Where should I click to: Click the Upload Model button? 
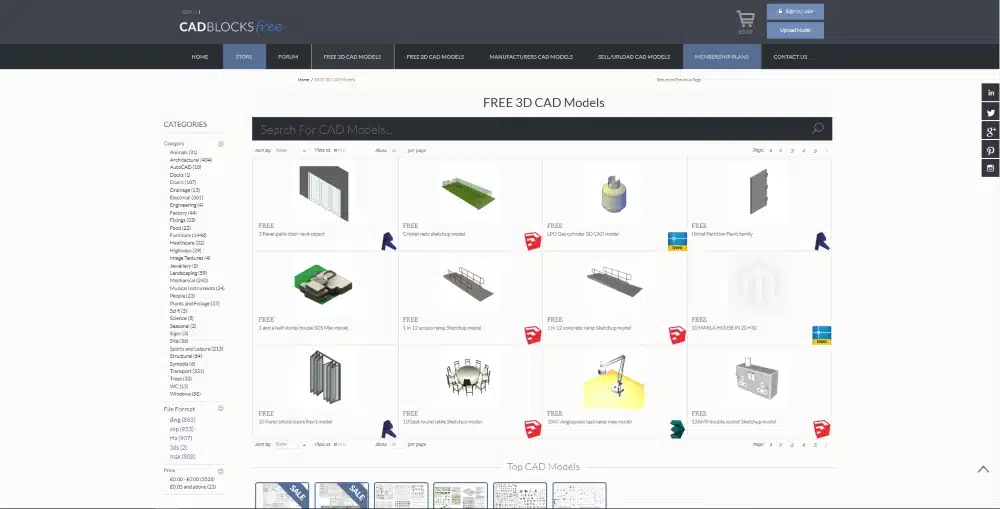[x=795, y=30]
